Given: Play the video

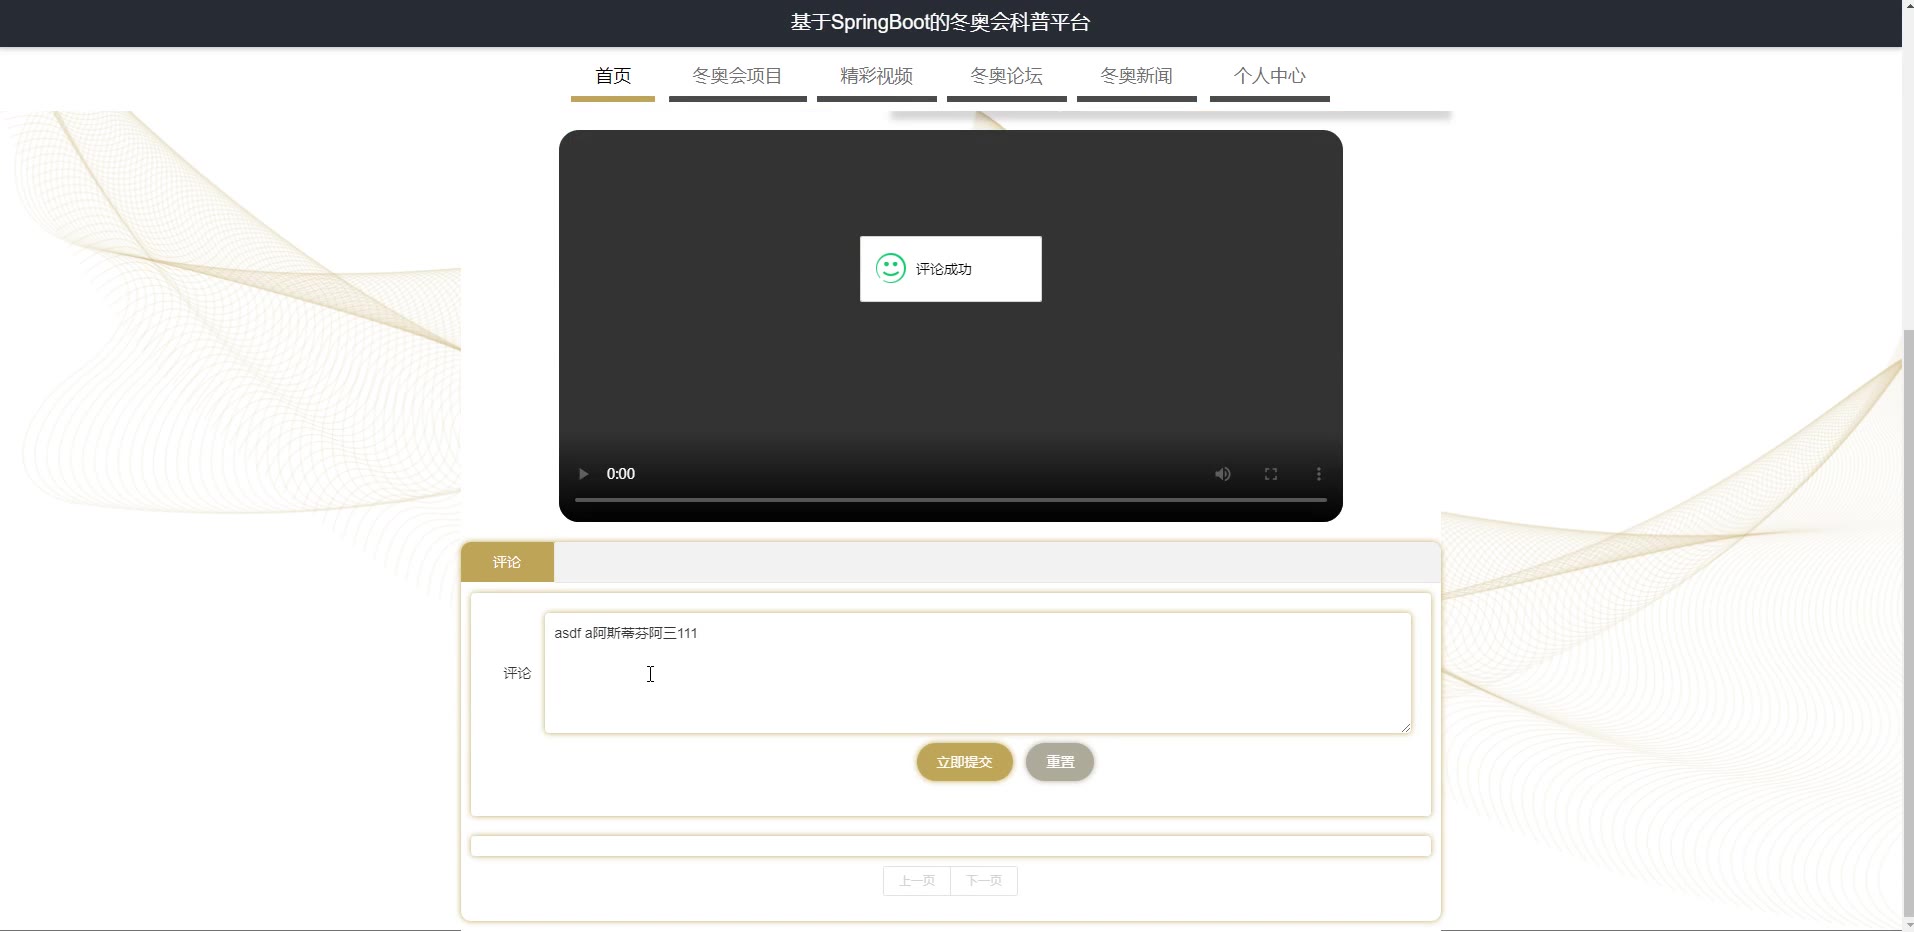Looking at the screenshot, I should [584, 474].
